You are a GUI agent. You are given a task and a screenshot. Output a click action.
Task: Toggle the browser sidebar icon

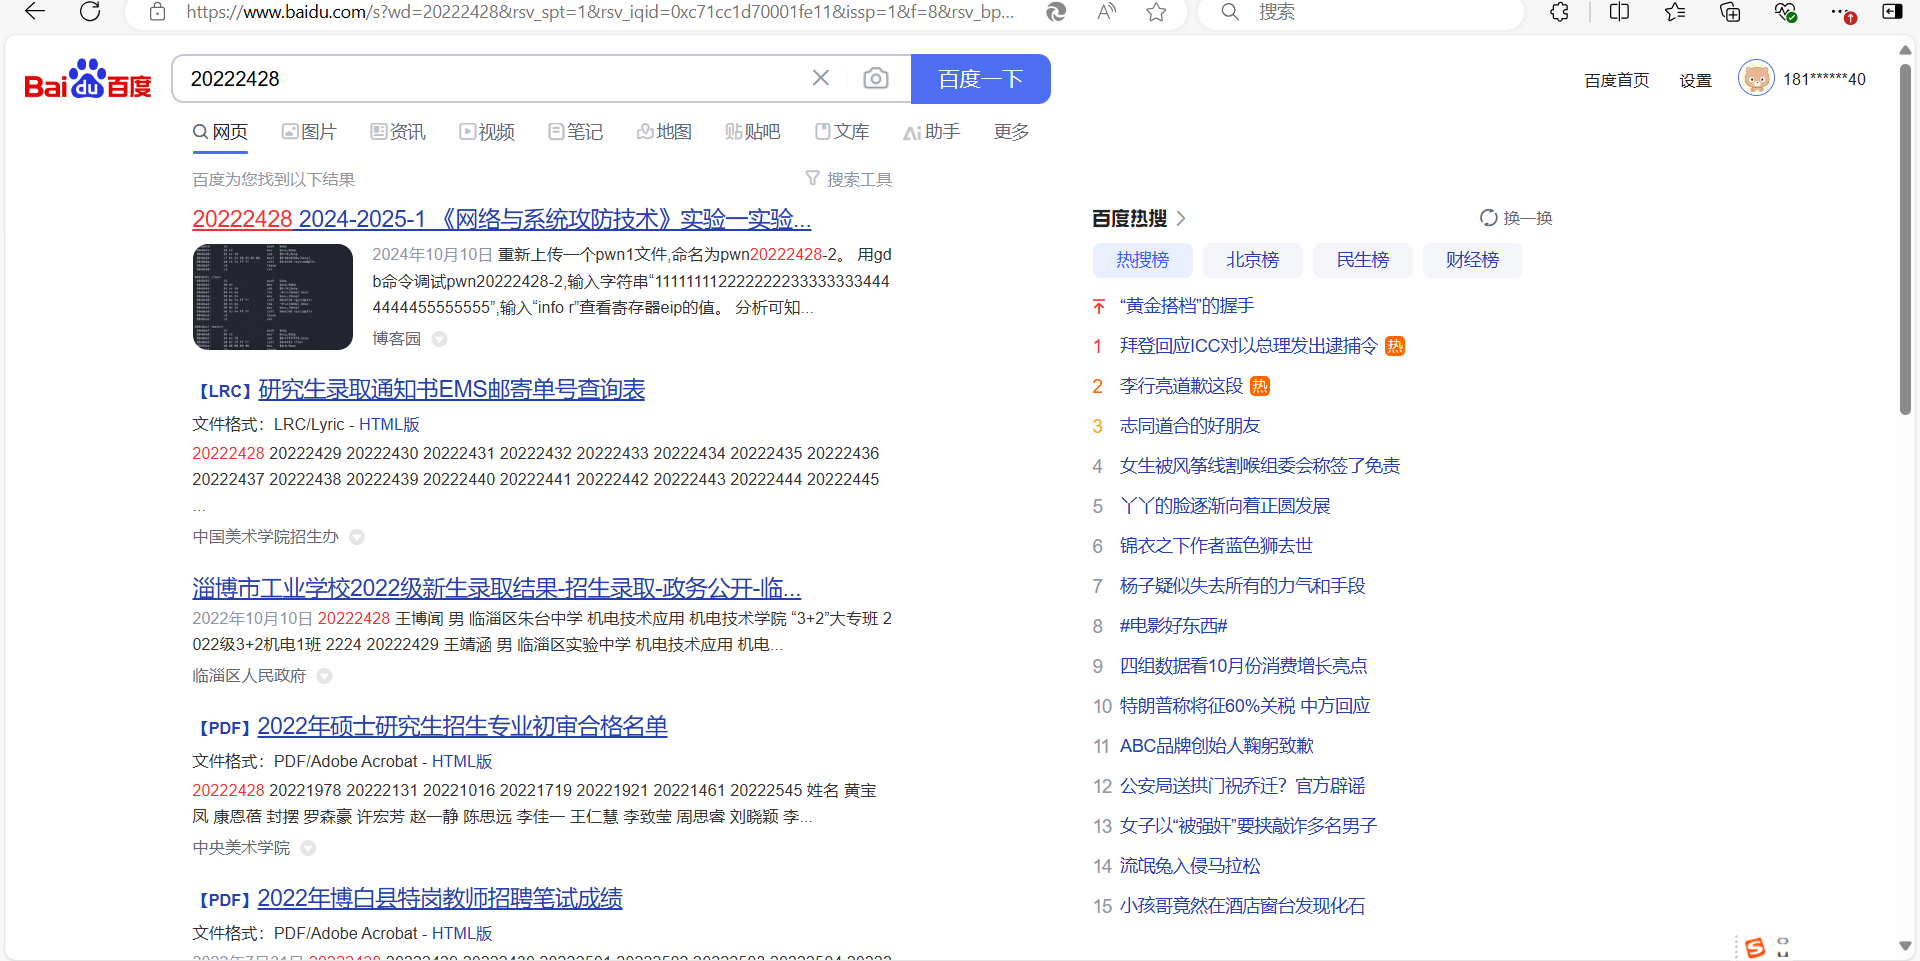click(x=1892, y=12)
